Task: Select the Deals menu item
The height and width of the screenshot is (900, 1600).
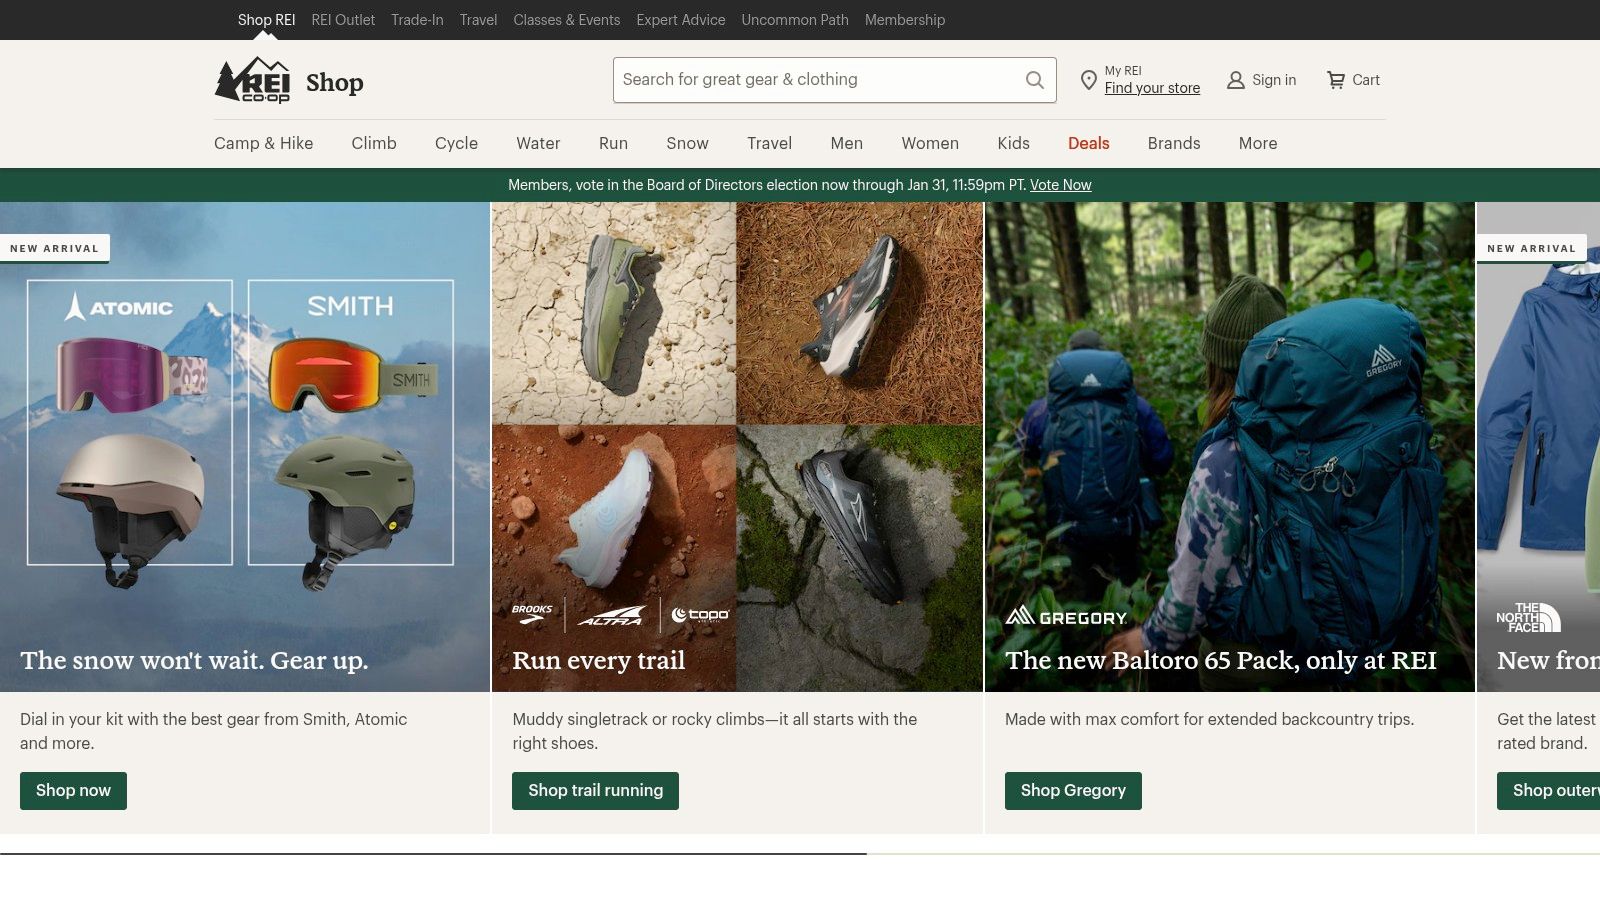Action: pyautogui.click(x=1088, y=143)
